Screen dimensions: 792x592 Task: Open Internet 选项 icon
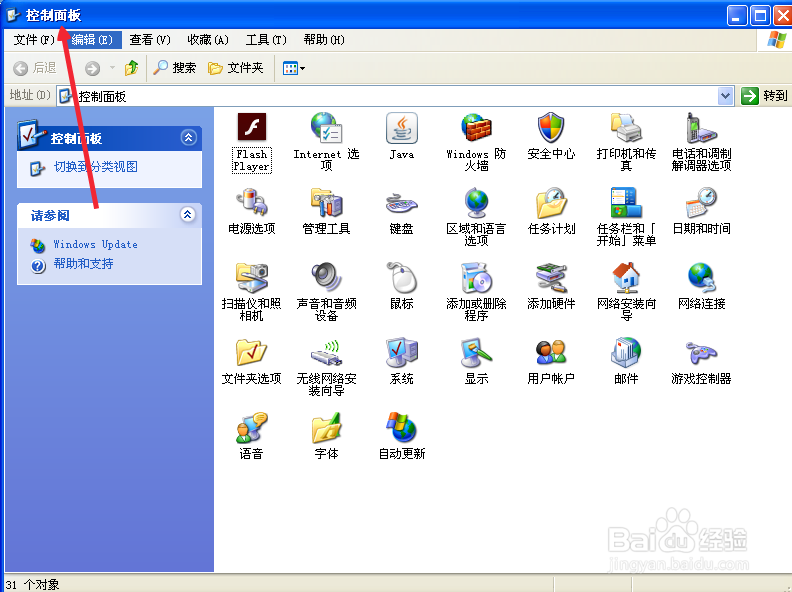coord(326,127)
